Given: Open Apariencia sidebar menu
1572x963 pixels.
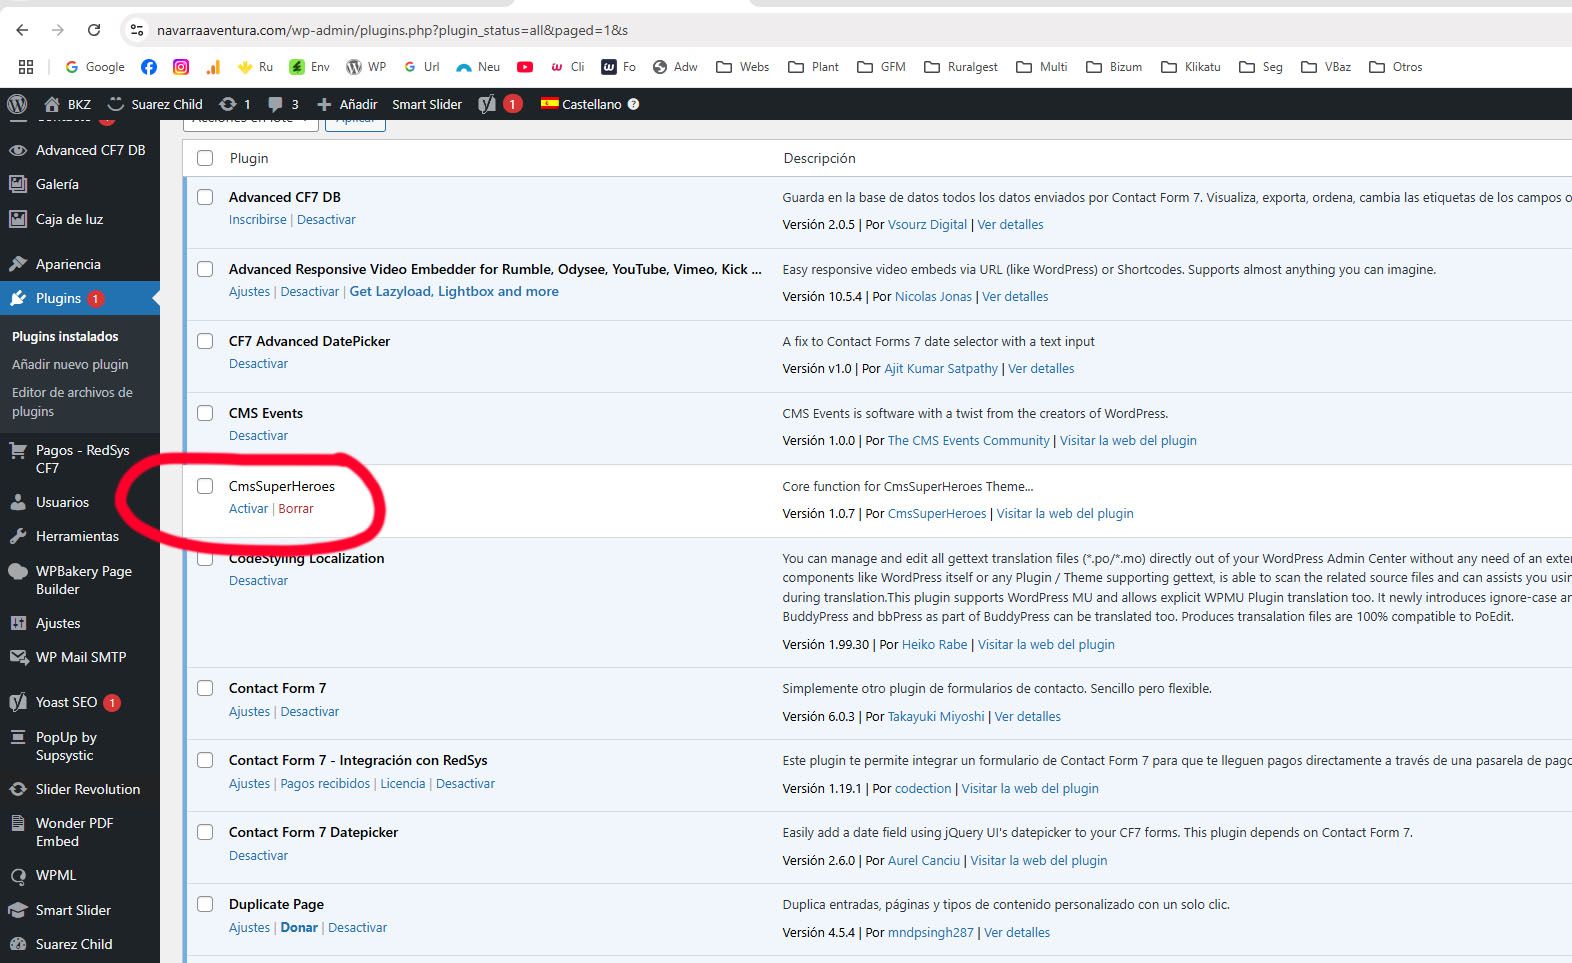Looking at the screenshot, I should tap(80, 264).
